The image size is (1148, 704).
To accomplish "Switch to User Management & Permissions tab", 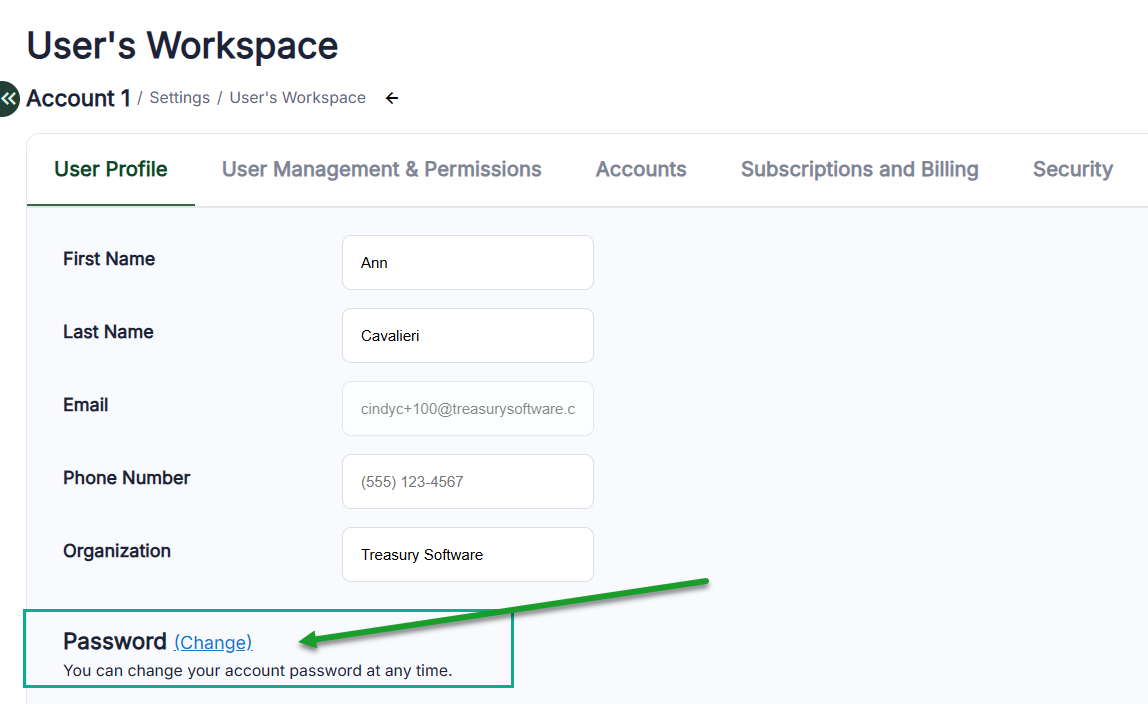I will [x=381, y=169].
